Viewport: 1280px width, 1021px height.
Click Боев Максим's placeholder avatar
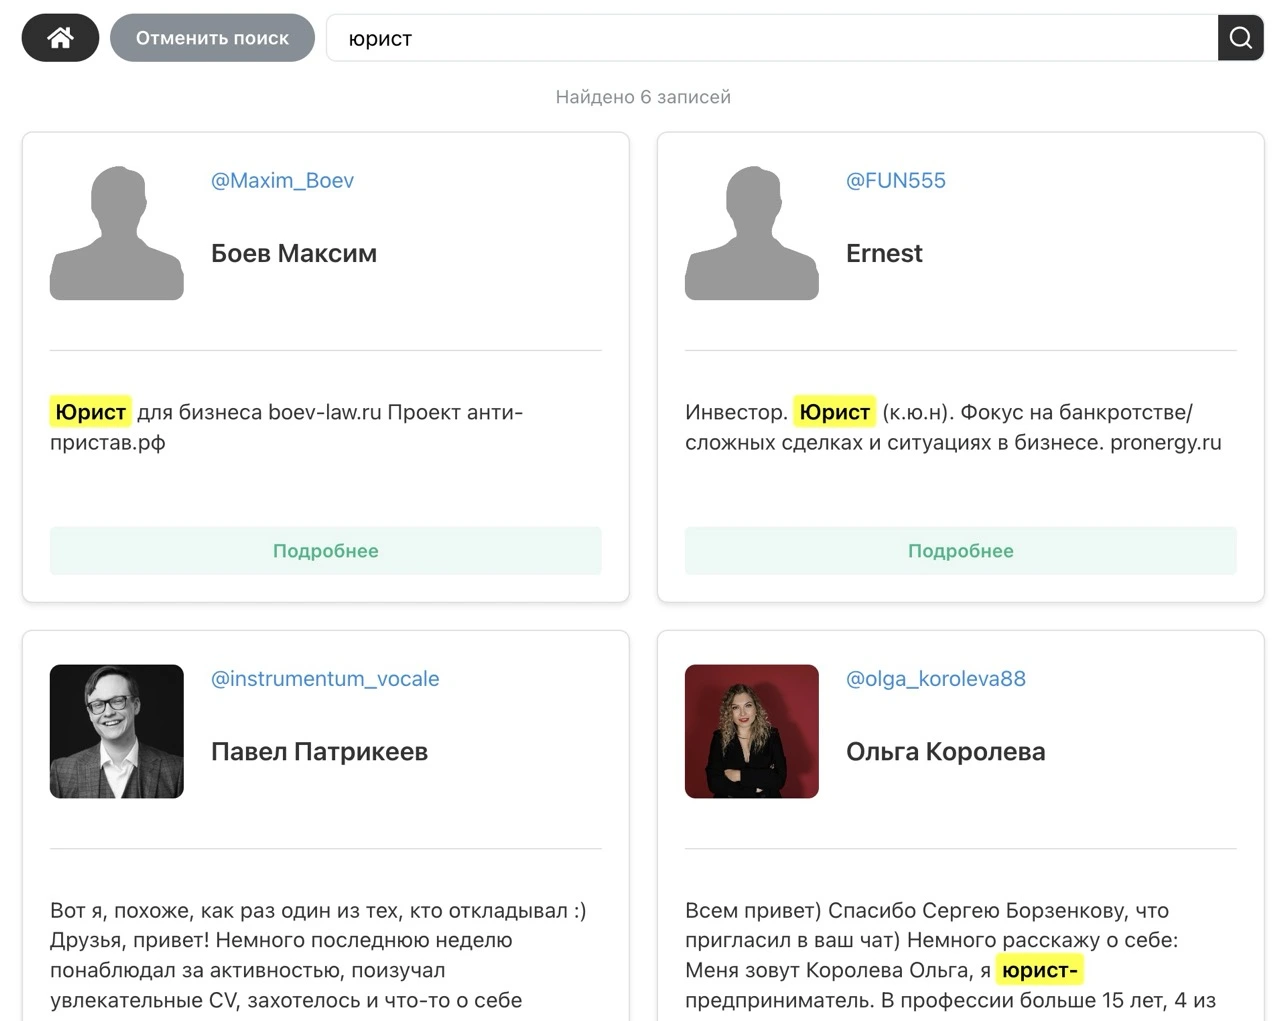pyautogui.click(x=117, y=233)
